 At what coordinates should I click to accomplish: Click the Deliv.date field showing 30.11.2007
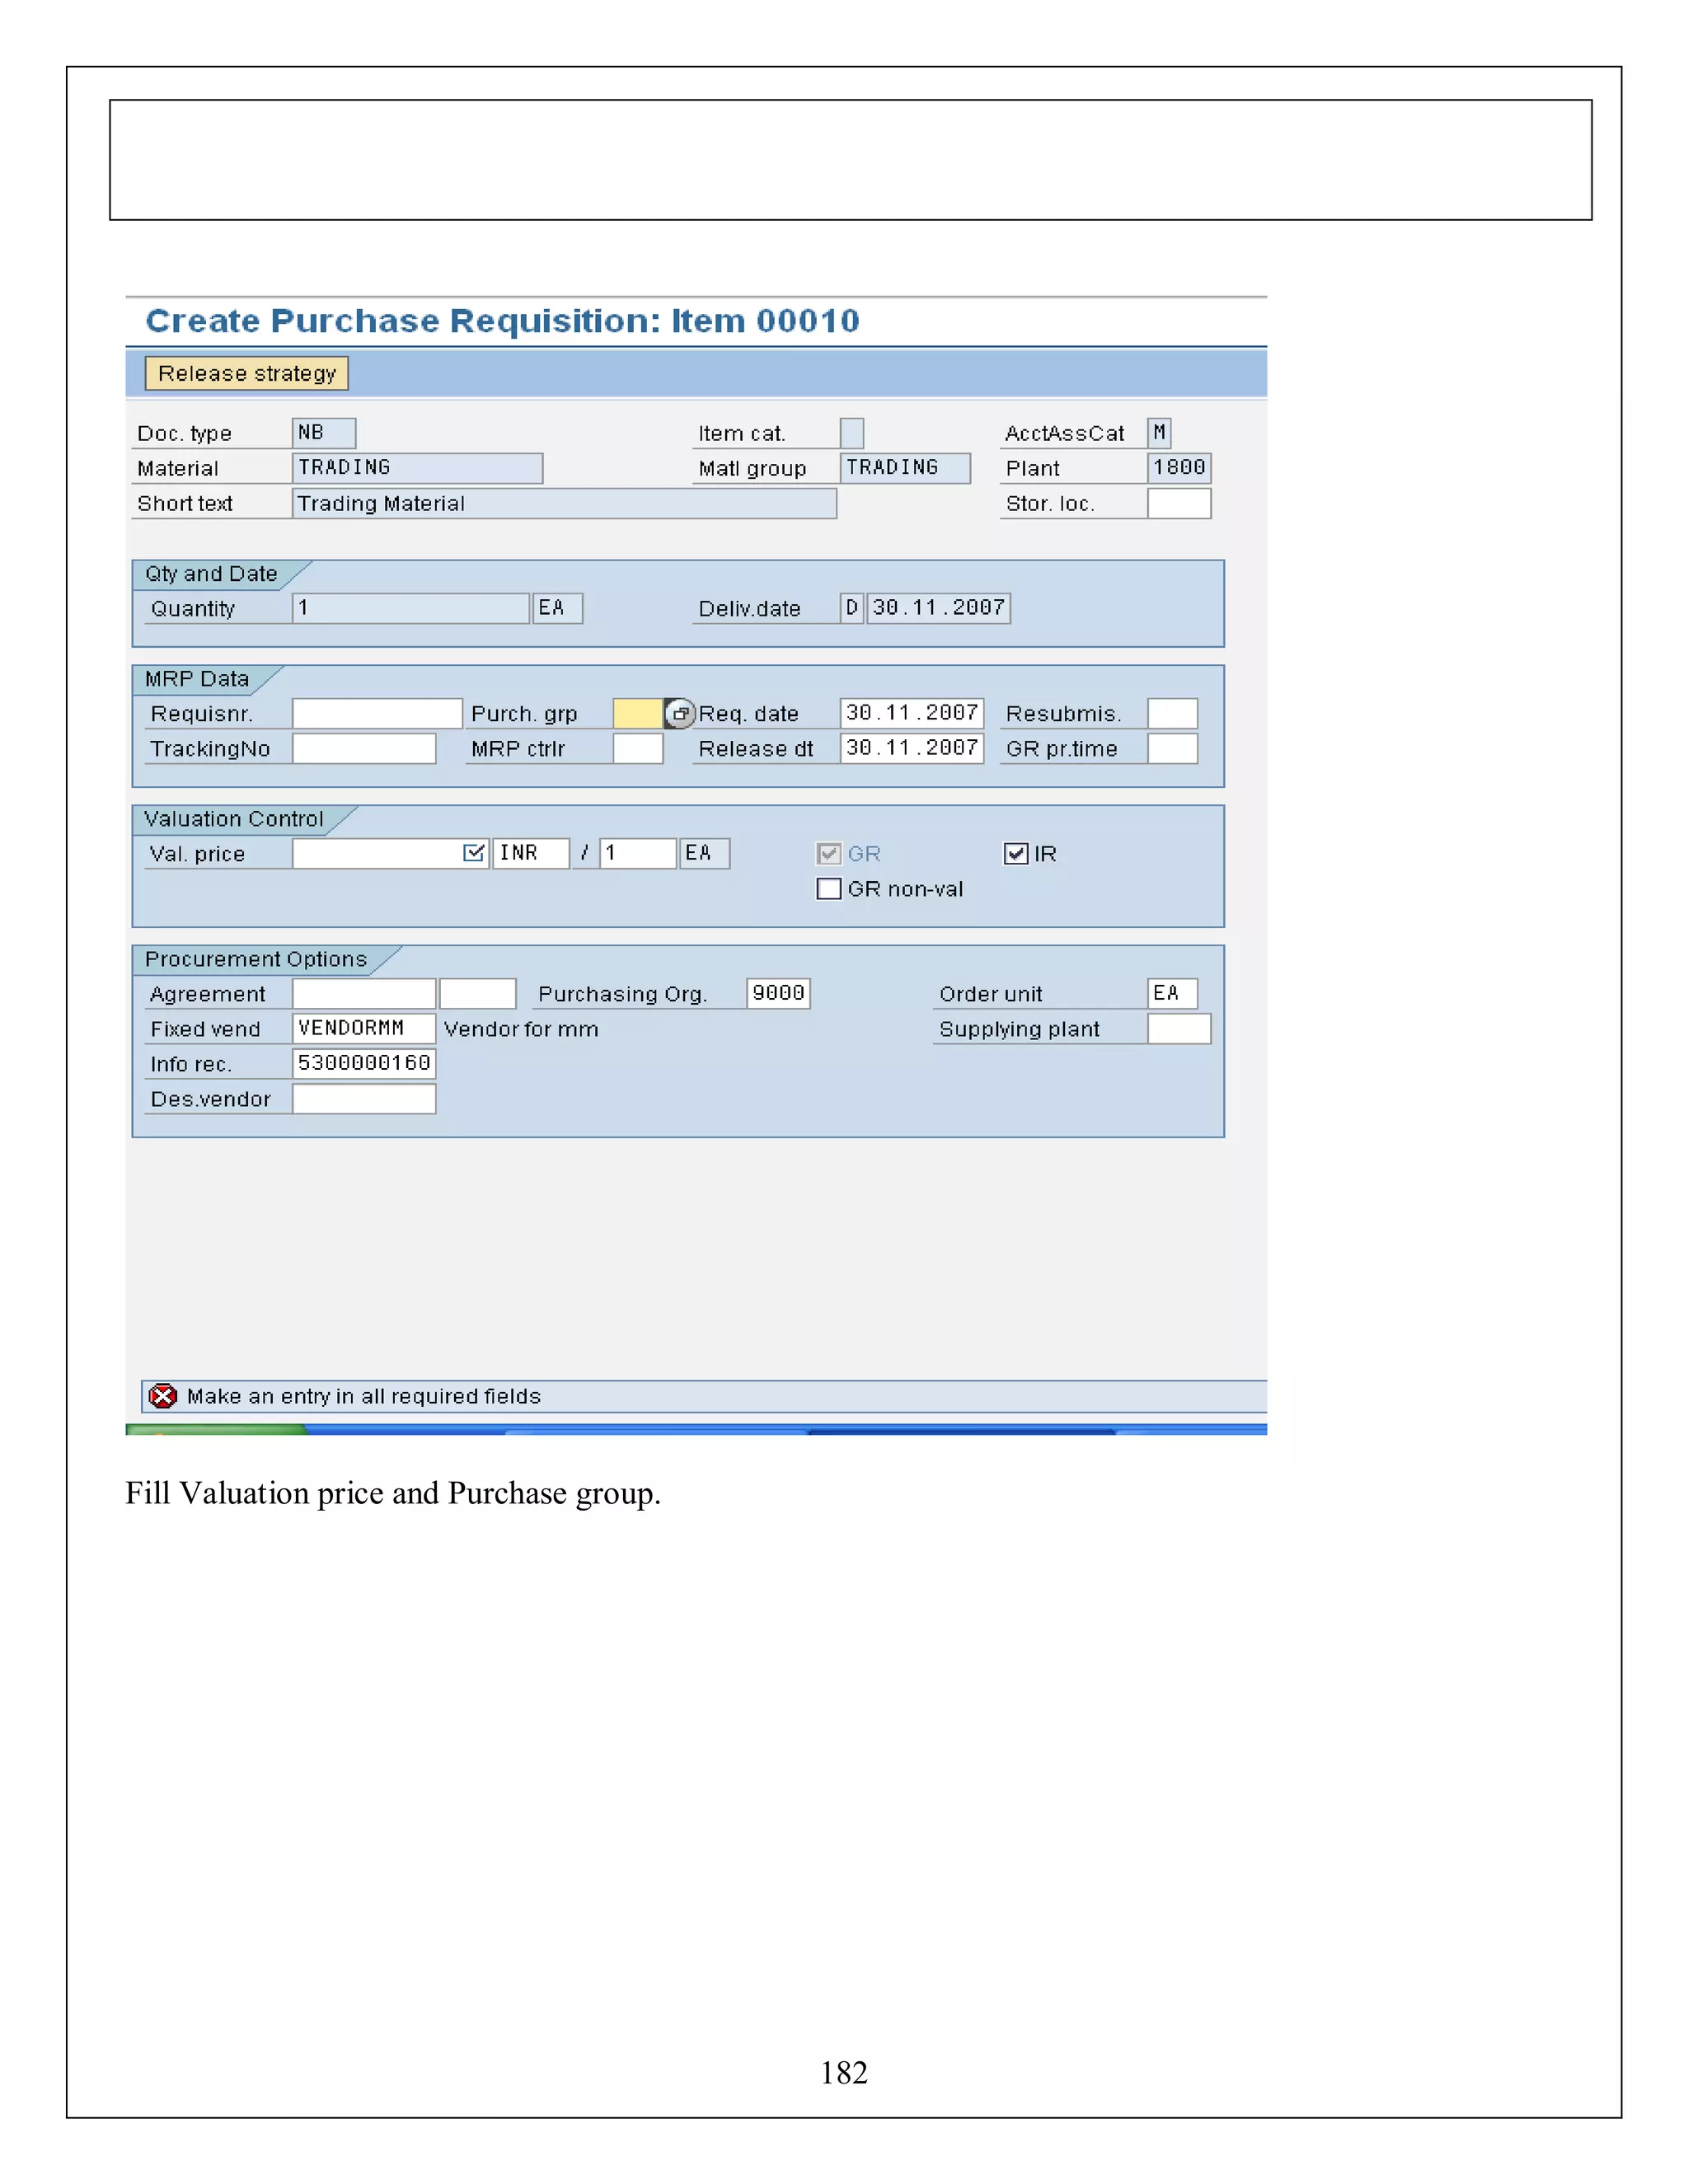(938, 608)
